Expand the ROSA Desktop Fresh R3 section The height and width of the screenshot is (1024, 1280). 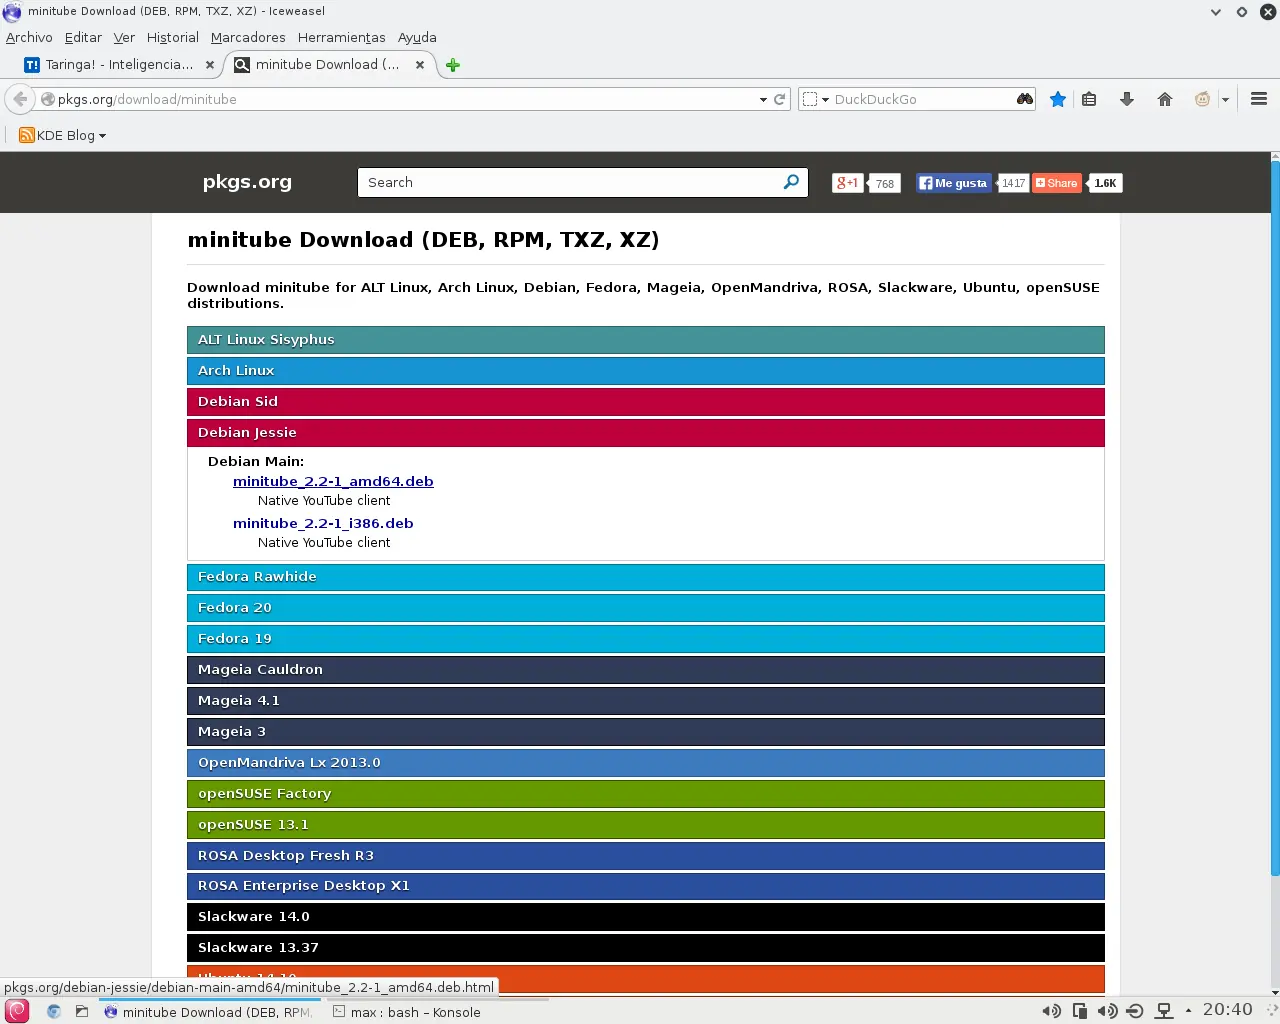click(646, 856)
